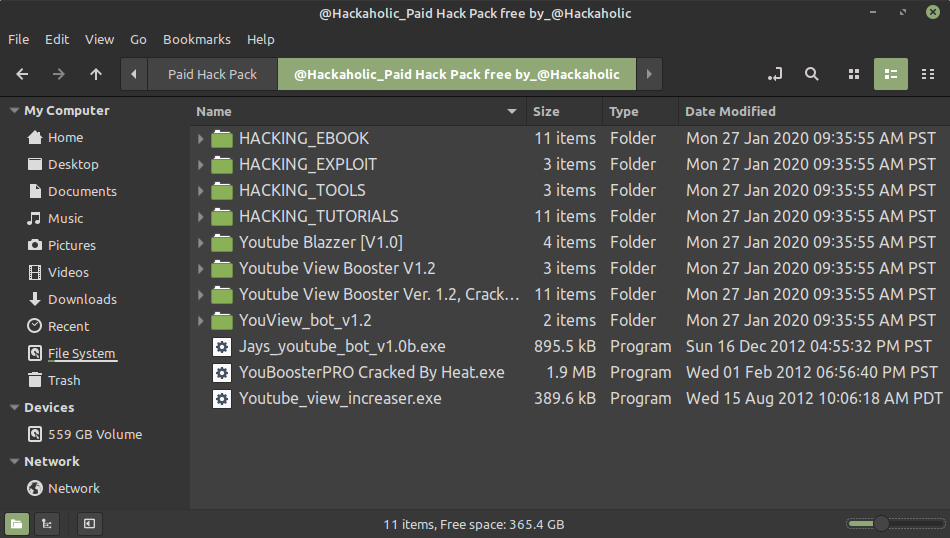Open the Help menu
Viewport: 950px width, 538px height.
coord(261,39)
